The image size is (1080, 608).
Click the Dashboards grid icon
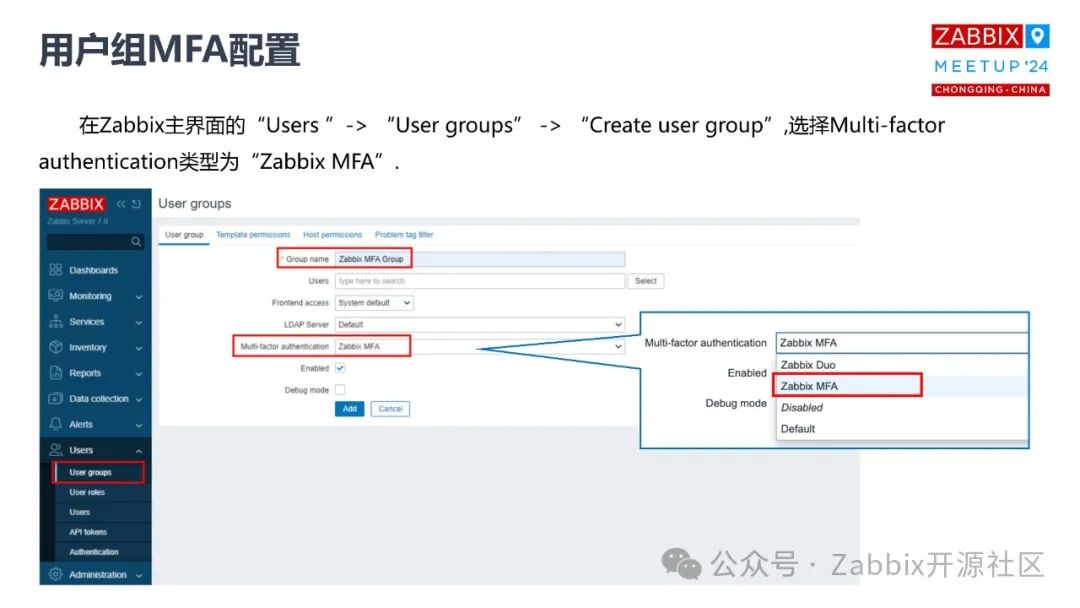pos(56,270)
